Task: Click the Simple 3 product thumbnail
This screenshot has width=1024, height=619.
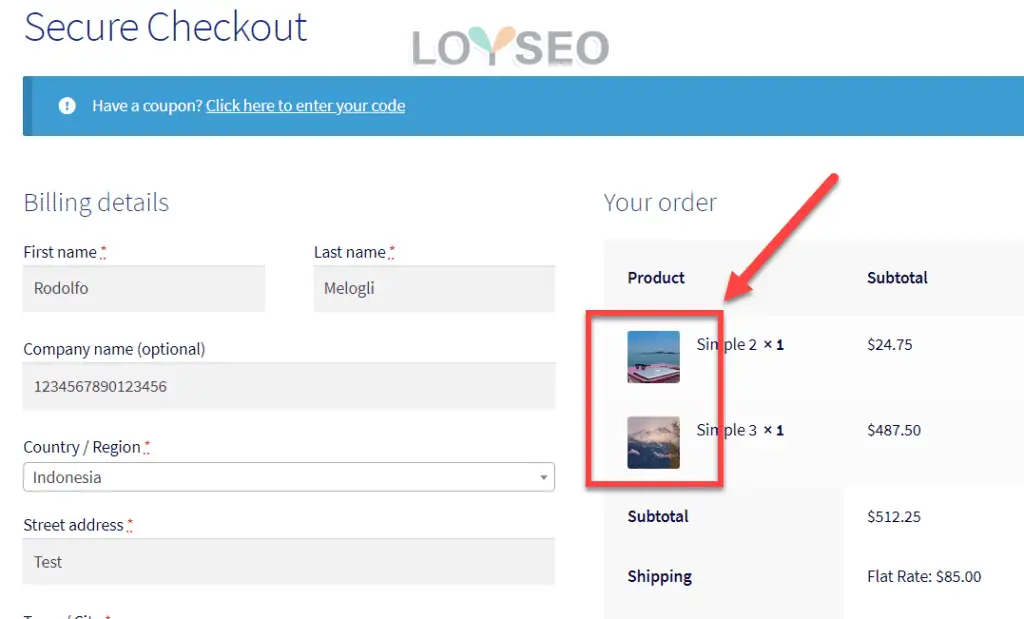Action: point(653,442)
